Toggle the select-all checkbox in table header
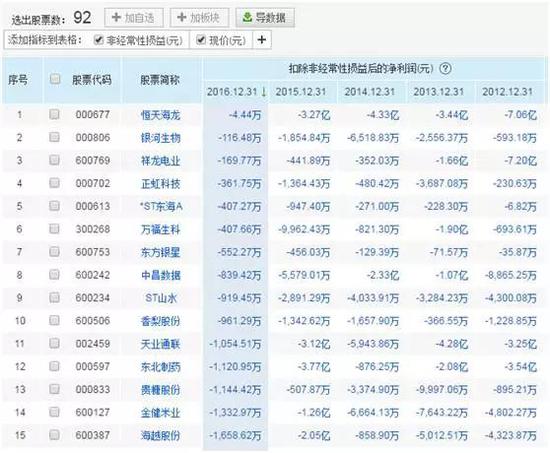 click(x=55, y=79)
